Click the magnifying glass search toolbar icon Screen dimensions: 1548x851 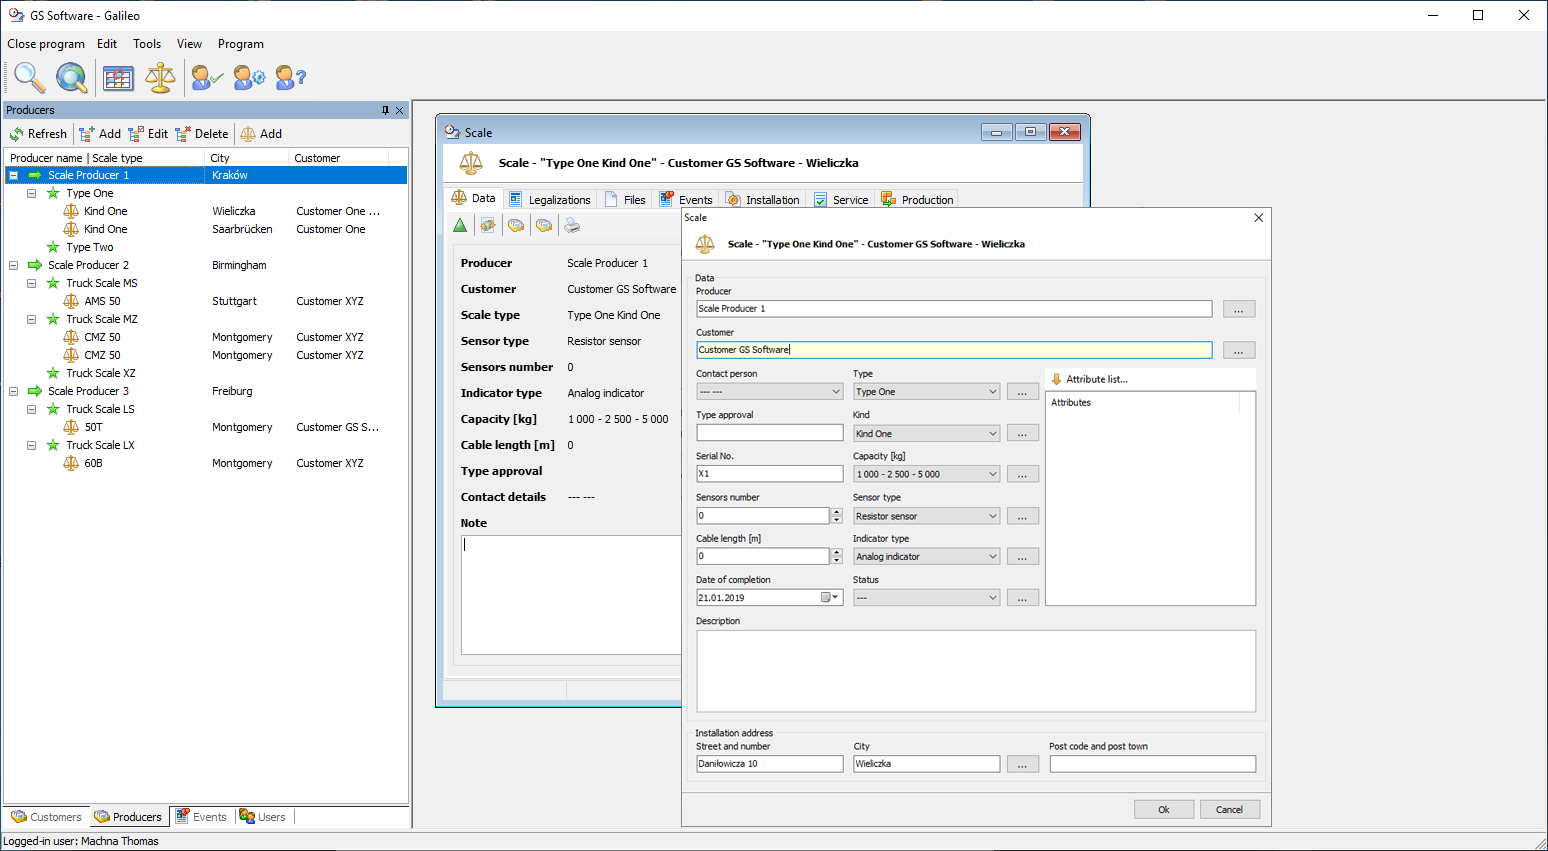pyautogui.click(x=29, y=77)
